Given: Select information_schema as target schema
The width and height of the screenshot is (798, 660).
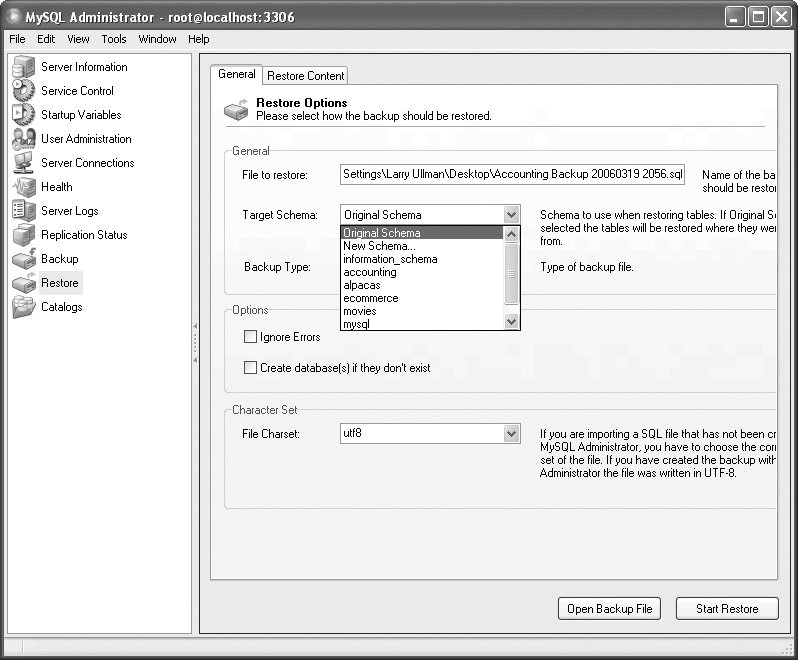Looking at the screenshot, I should (x=421, y=259).
